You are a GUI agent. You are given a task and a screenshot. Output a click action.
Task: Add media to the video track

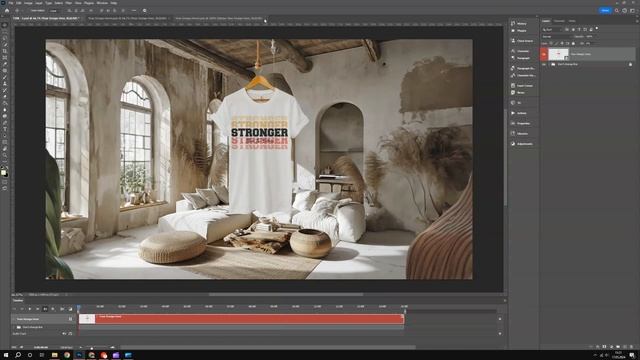(500, 319)
